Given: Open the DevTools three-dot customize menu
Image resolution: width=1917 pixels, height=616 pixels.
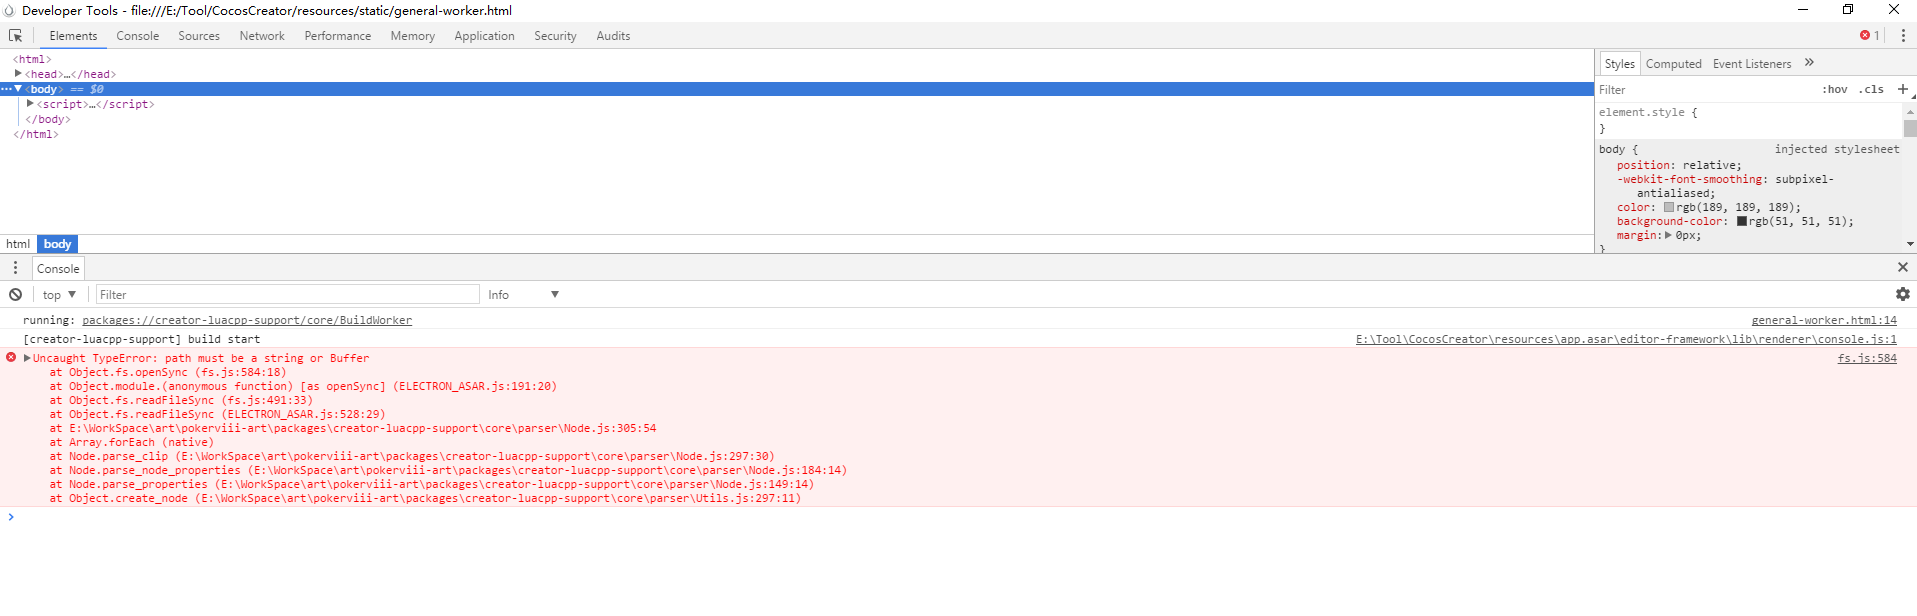Looking at the screenshot, I should (x=1903, y=36).
